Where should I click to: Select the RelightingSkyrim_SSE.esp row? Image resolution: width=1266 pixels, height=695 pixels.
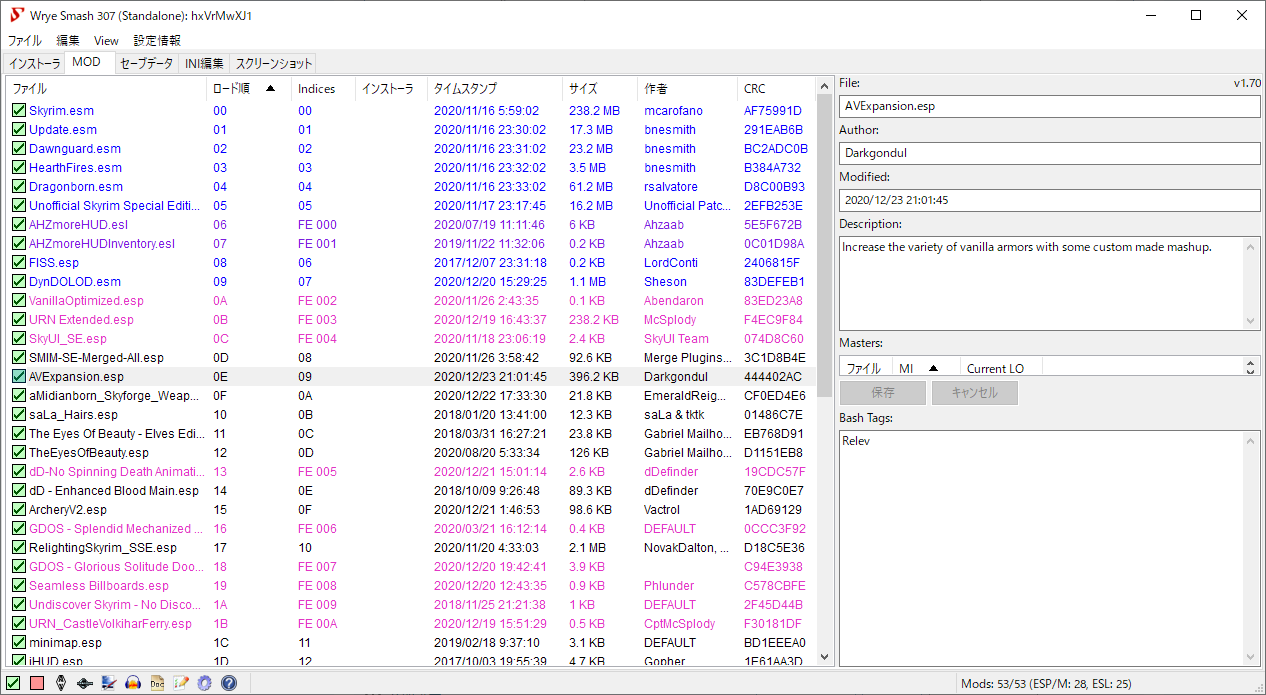click(411, 548)
